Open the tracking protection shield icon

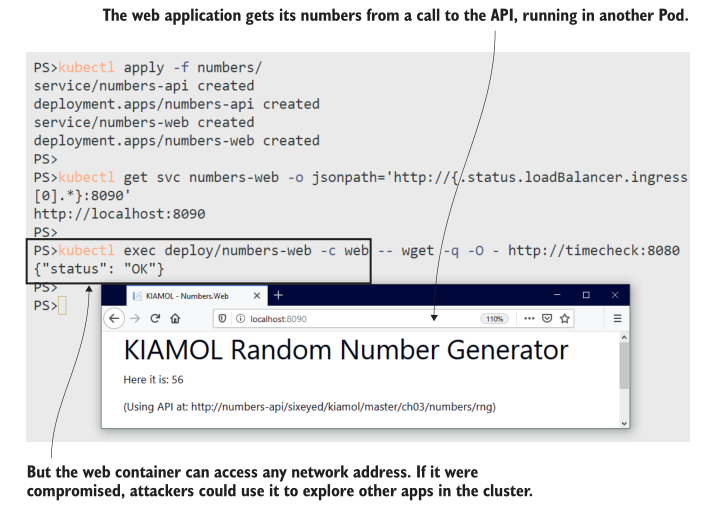tap(221, 319)
